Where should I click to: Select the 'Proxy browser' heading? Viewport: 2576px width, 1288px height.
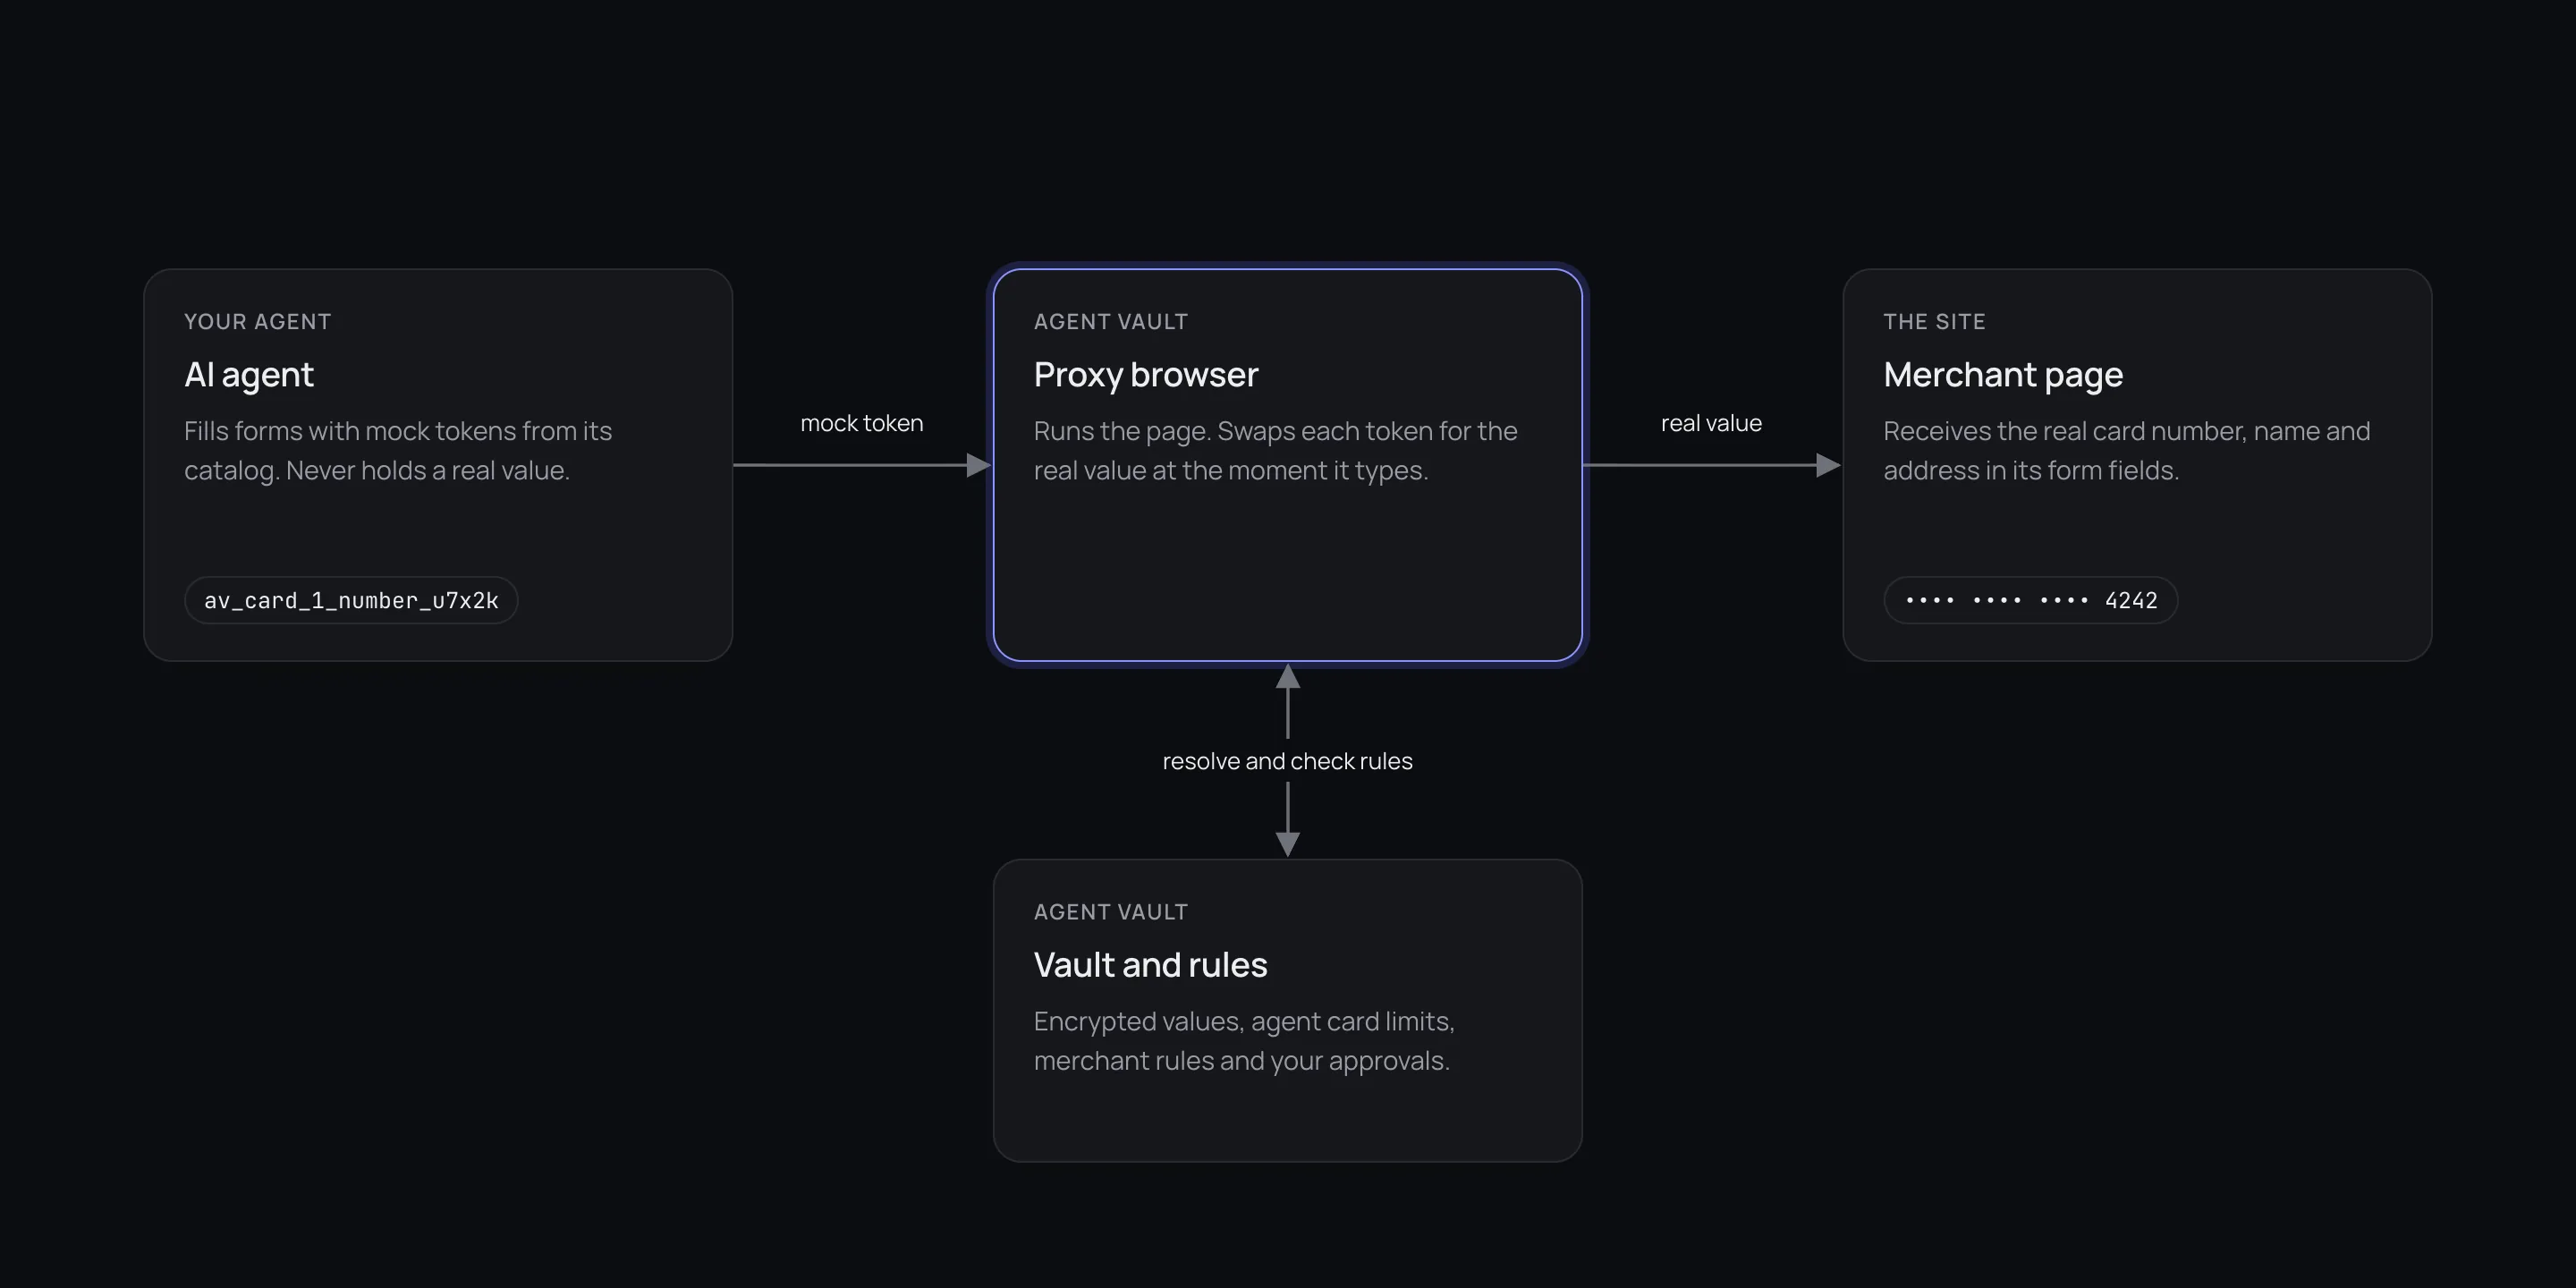pos(1146,375)
